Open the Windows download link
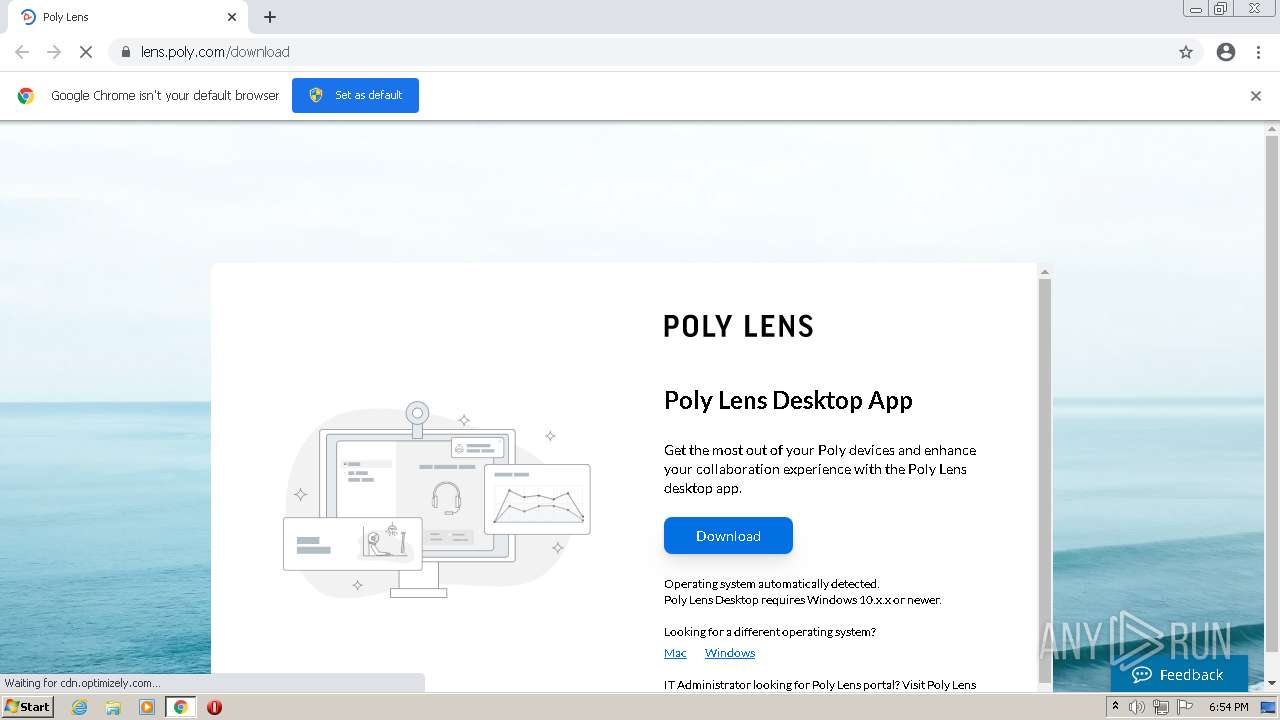 click(x=730, y=653)
